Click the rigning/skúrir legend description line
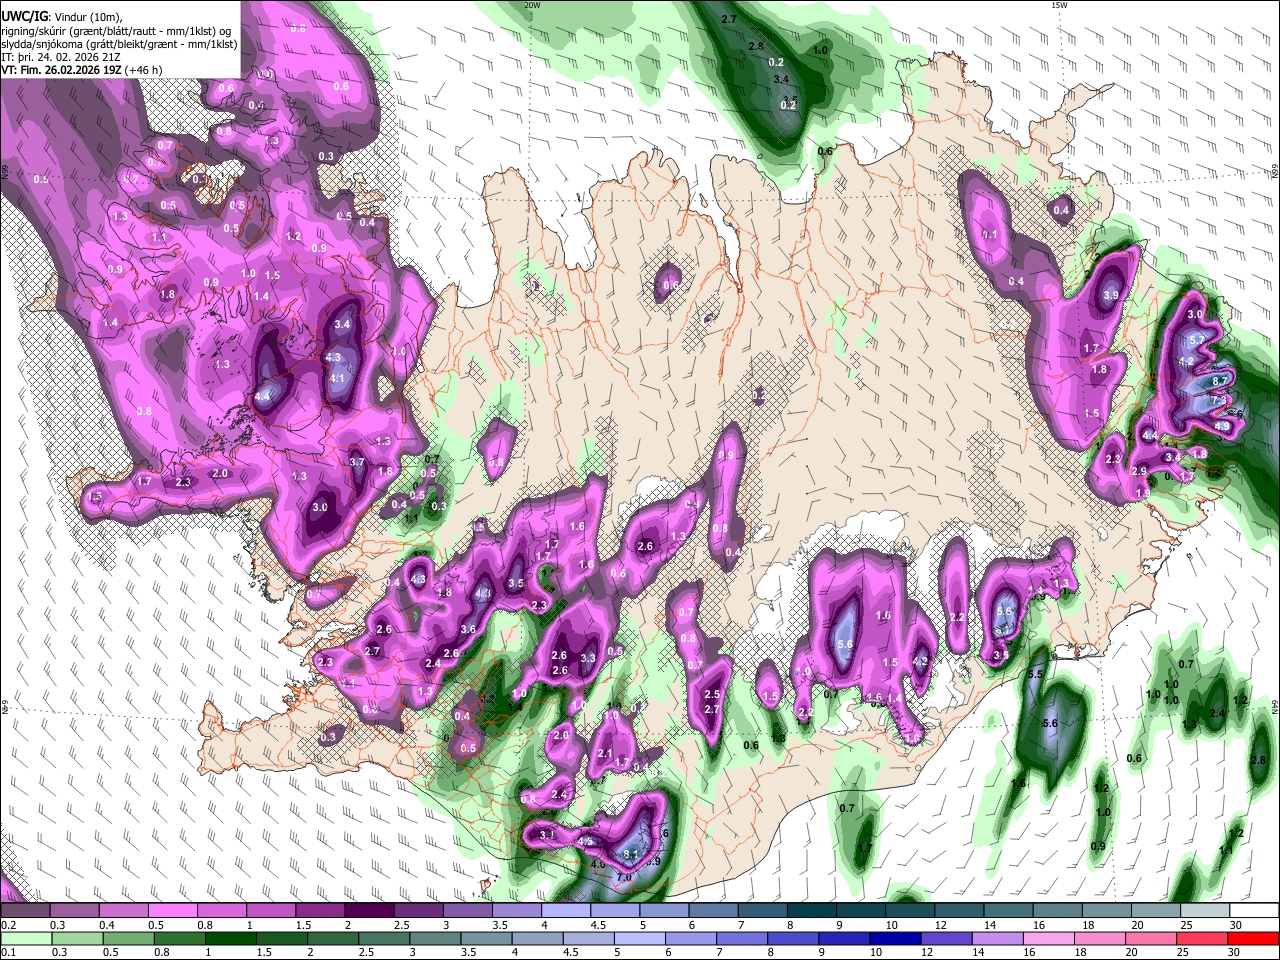The image size is (1280, 960). 116,31
